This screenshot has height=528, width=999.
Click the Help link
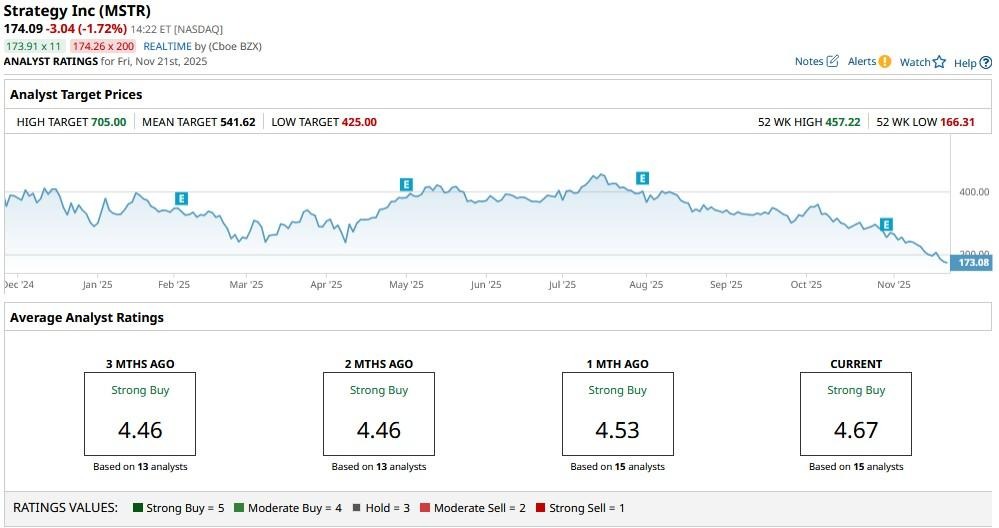[965, 62]
